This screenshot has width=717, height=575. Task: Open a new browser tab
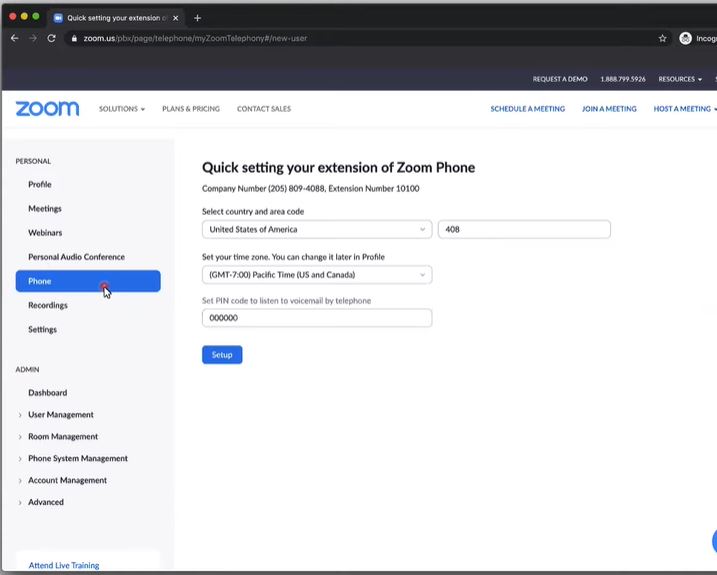coord(198,18)
